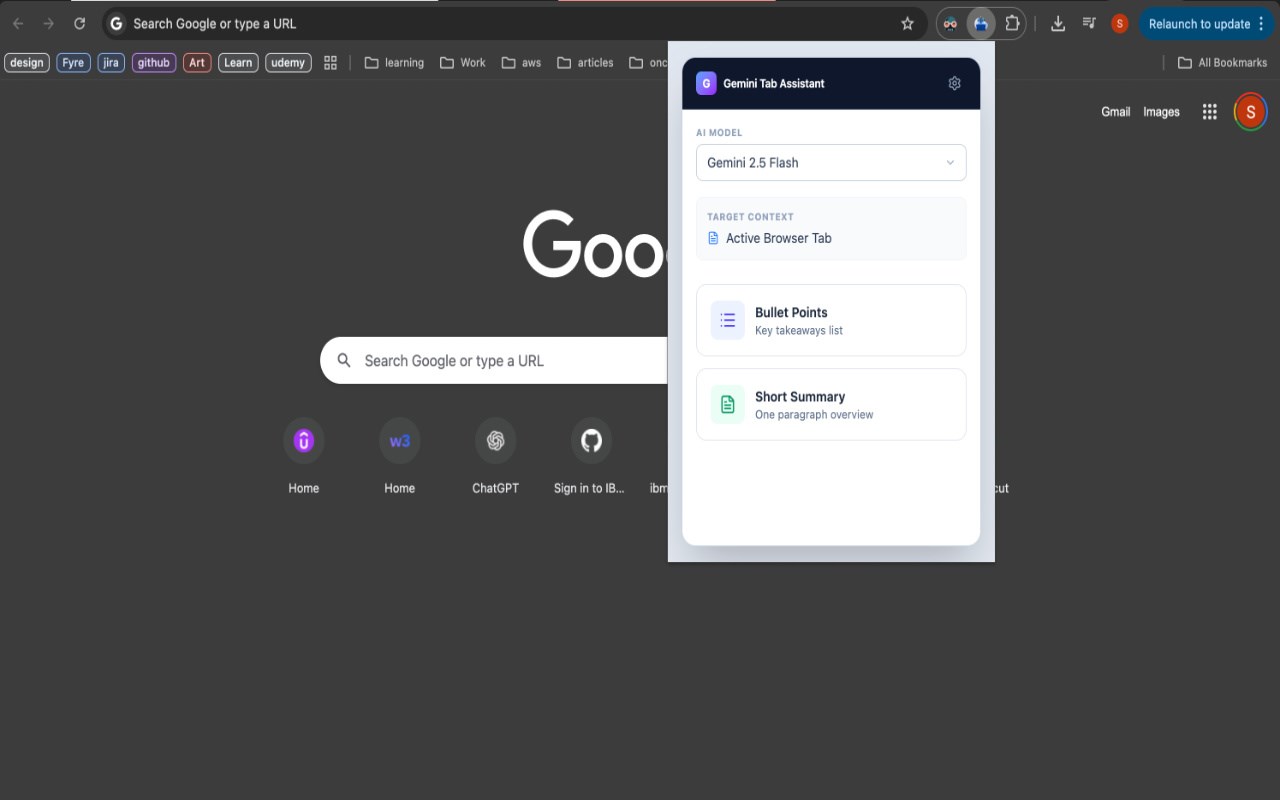Image resolution: width=1280 pixels, height=800 pixels.
Task: Open the Learn bookmark
Action: pyautogui.click(x=238, y=63)
